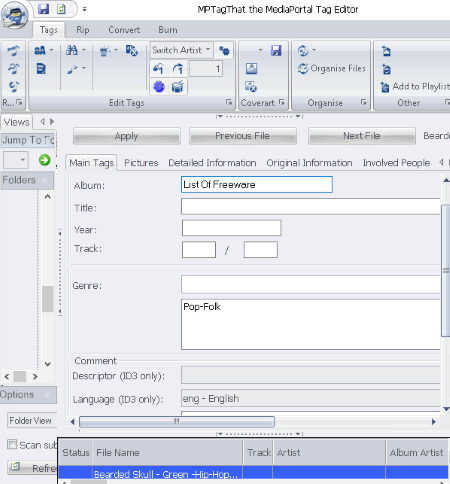This screenshot has width=450, height=484.
Task: Open the Jump To folder combo box
Action: pos(16,160)
